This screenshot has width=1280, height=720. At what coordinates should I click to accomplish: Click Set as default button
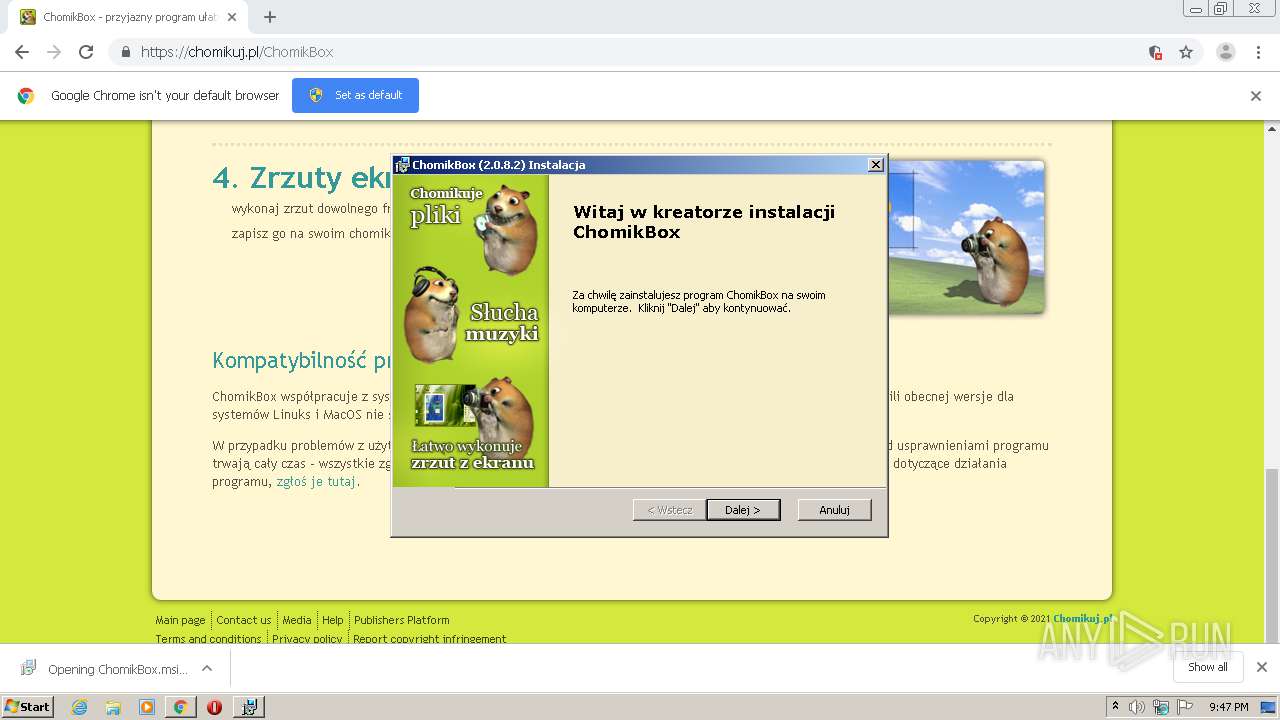point(355,95)
